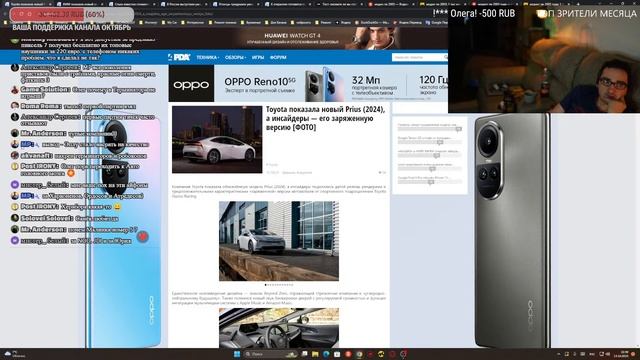Viewport: 640px width, 360px height.
Task: Open the white Prius night thumbnail
Action: pyautogui.click(x=217, y=140)
